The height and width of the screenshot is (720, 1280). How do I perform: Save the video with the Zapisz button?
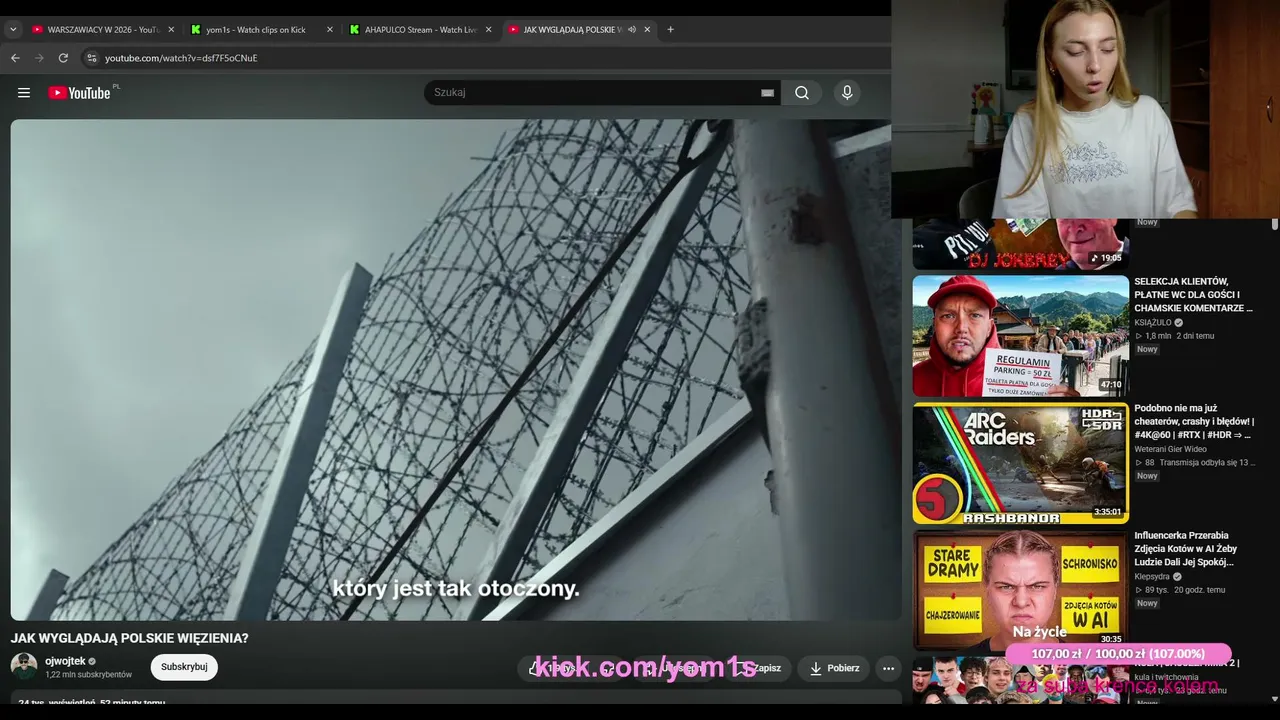click(759, 668)
